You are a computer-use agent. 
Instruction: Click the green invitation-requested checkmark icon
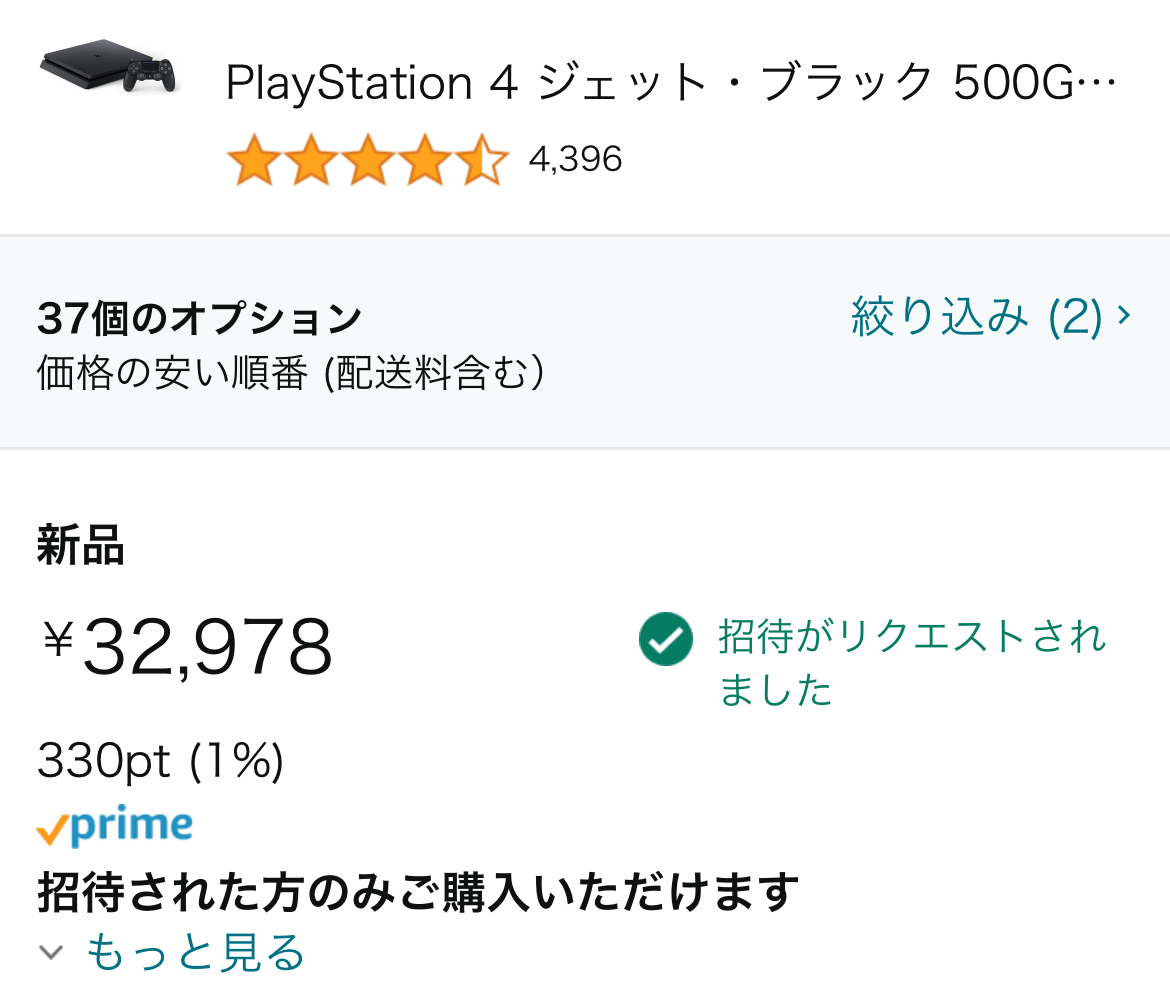pyautogui.click(x=665, y=639)
